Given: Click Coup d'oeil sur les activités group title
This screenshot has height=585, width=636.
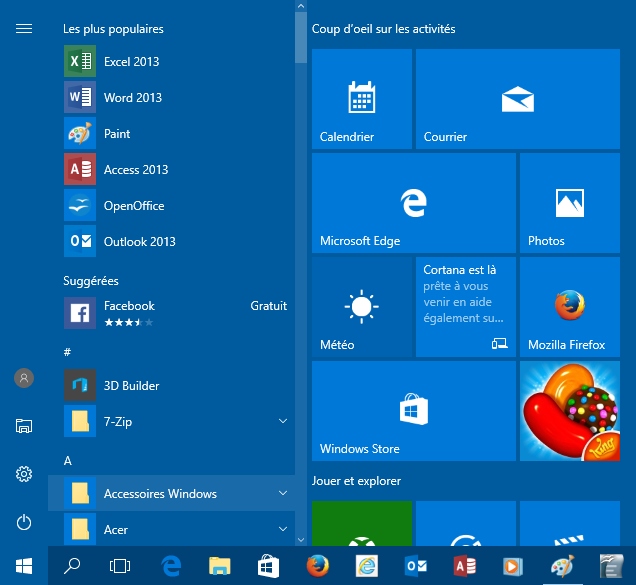Looking at the screenshot, I should [x=383, y=29].
